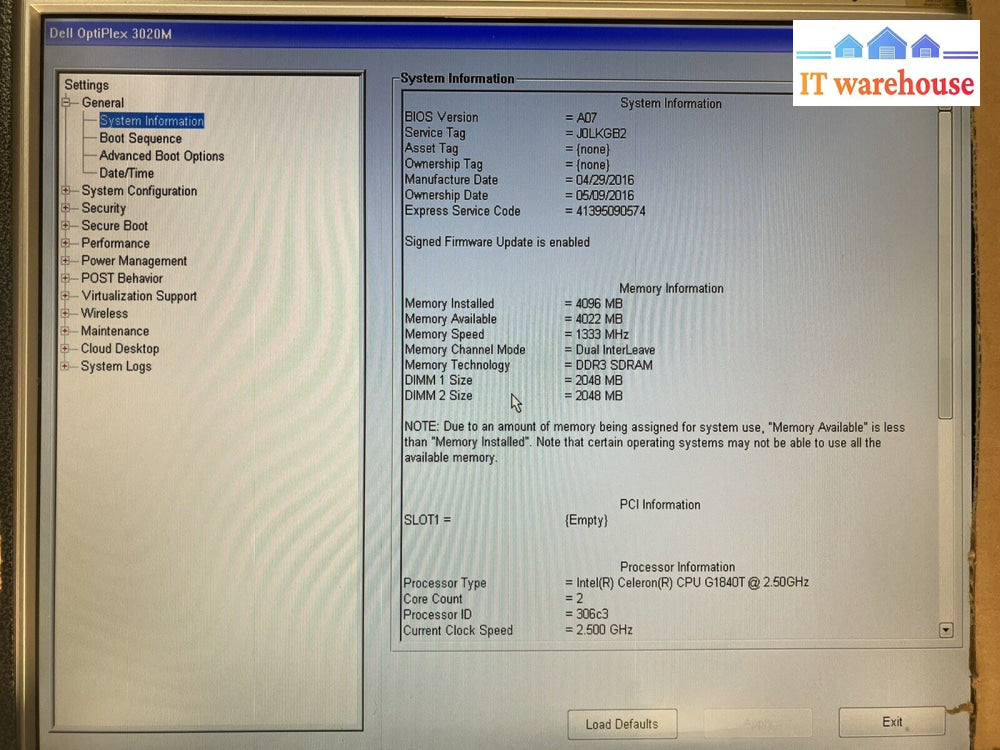Expand the System Configuration node
The height and width of the screenshot is (750, 1000).
coord(66,191)
